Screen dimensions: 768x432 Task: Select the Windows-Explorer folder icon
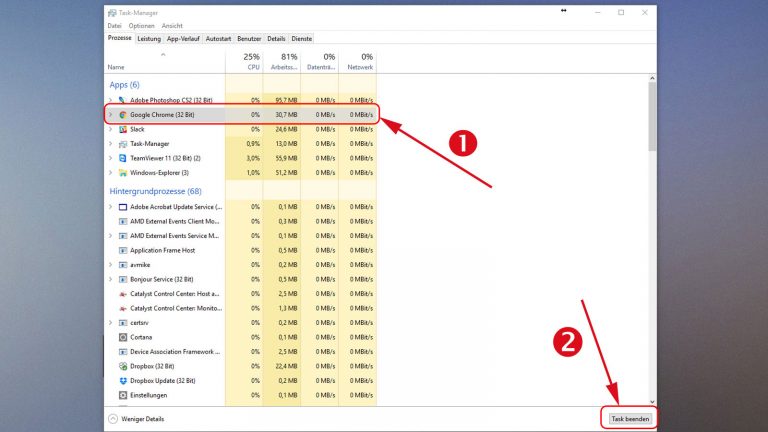pos(122,172)
